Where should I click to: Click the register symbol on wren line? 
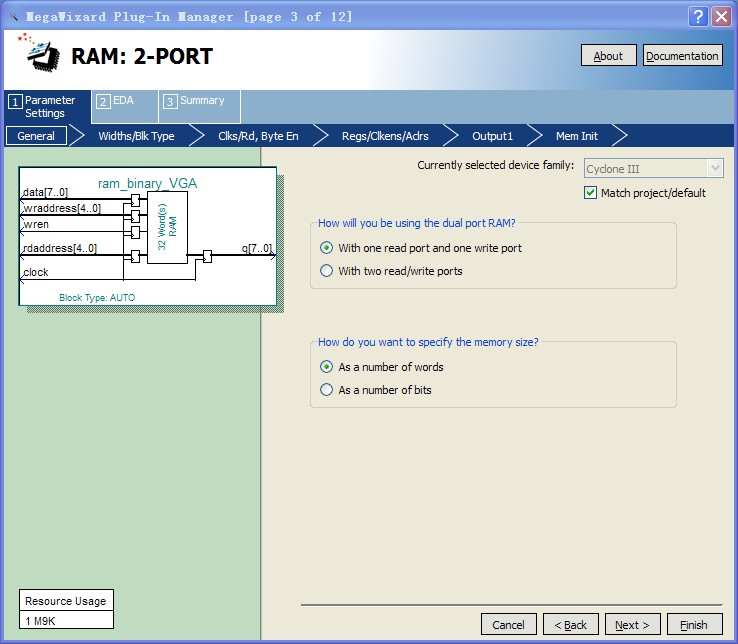136,233
